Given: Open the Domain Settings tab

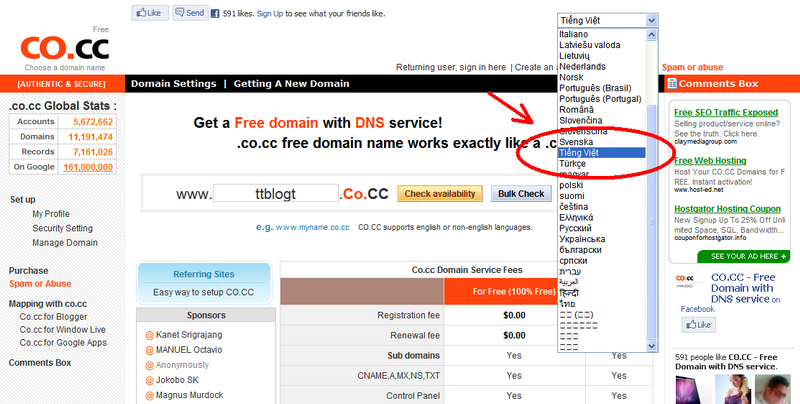Looking at the screenshot, I should pos(173,84).
